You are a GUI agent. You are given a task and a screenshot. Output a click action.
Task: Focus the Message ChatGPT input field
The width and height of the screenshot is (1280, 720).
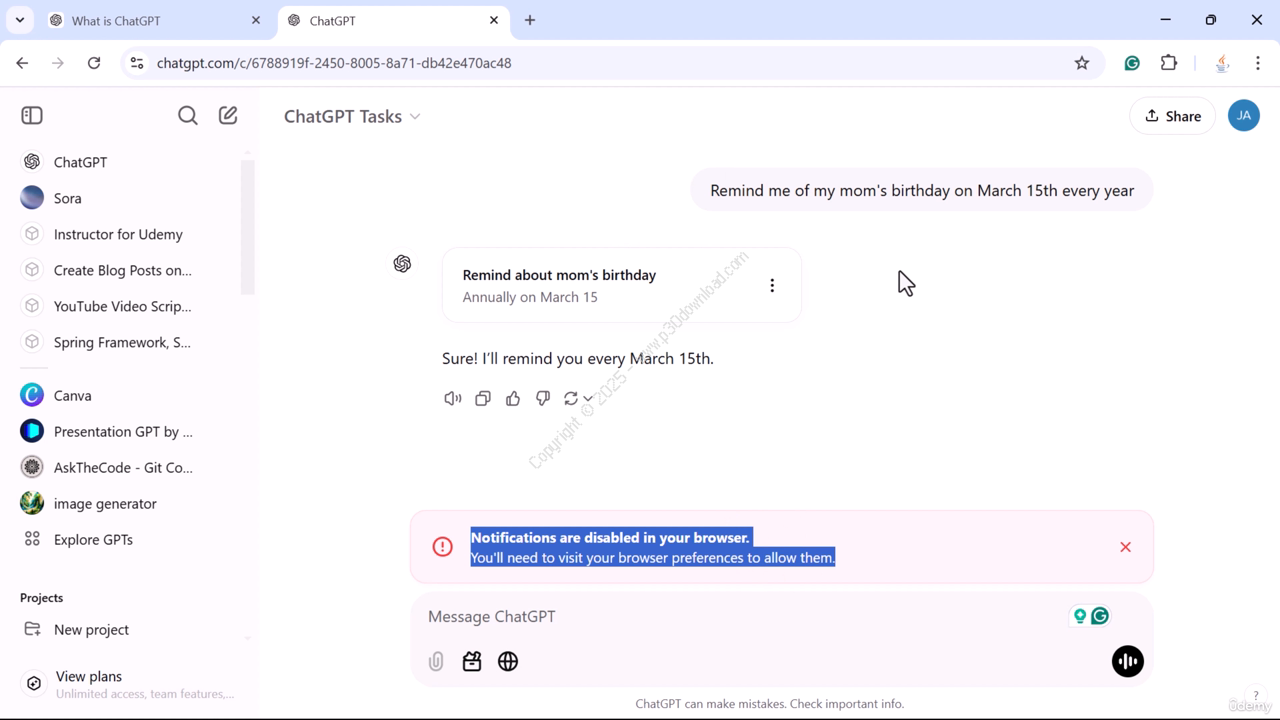pos(740,616)
